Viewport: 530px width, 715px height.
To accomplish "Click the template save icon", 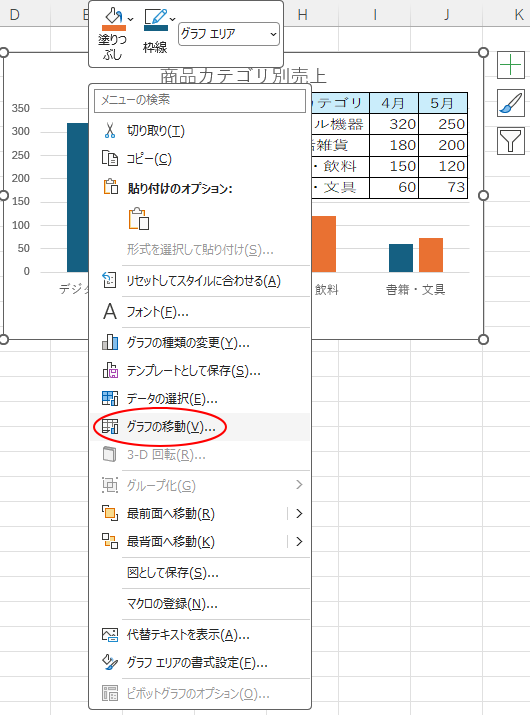I will 109,370.
